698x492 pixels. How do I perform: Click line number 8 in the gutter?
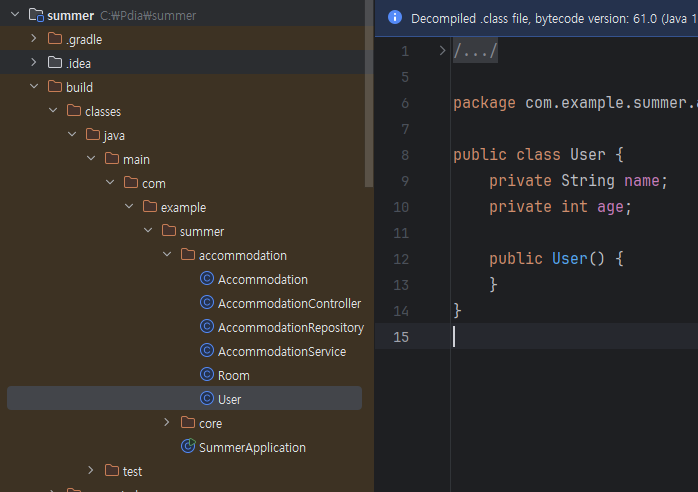405,155
